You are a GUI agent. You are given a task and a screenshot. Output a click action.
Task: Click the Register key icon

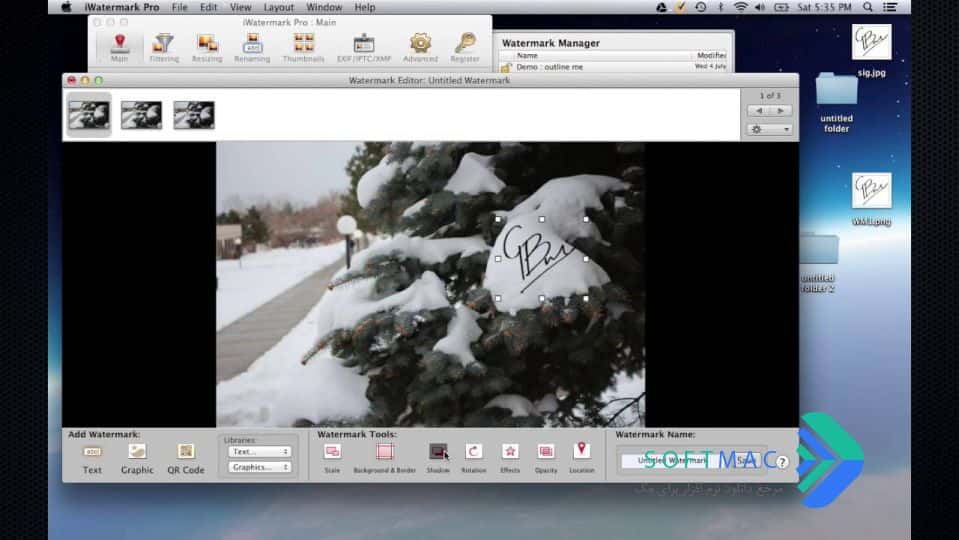pyautogui.click(x=465, y=48)
